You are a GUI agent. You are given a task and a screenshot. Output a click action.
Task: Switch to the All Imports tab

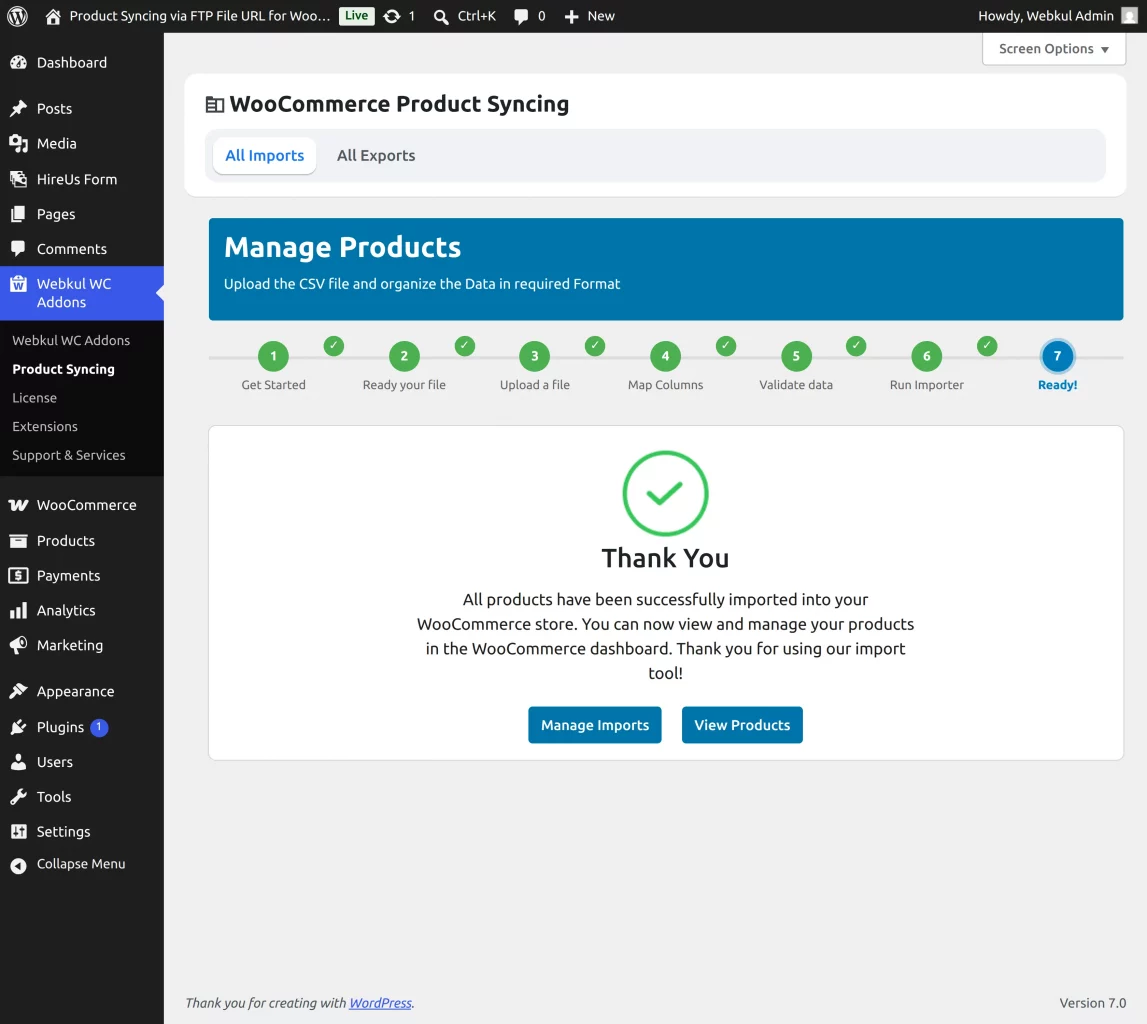pos(264,156)
